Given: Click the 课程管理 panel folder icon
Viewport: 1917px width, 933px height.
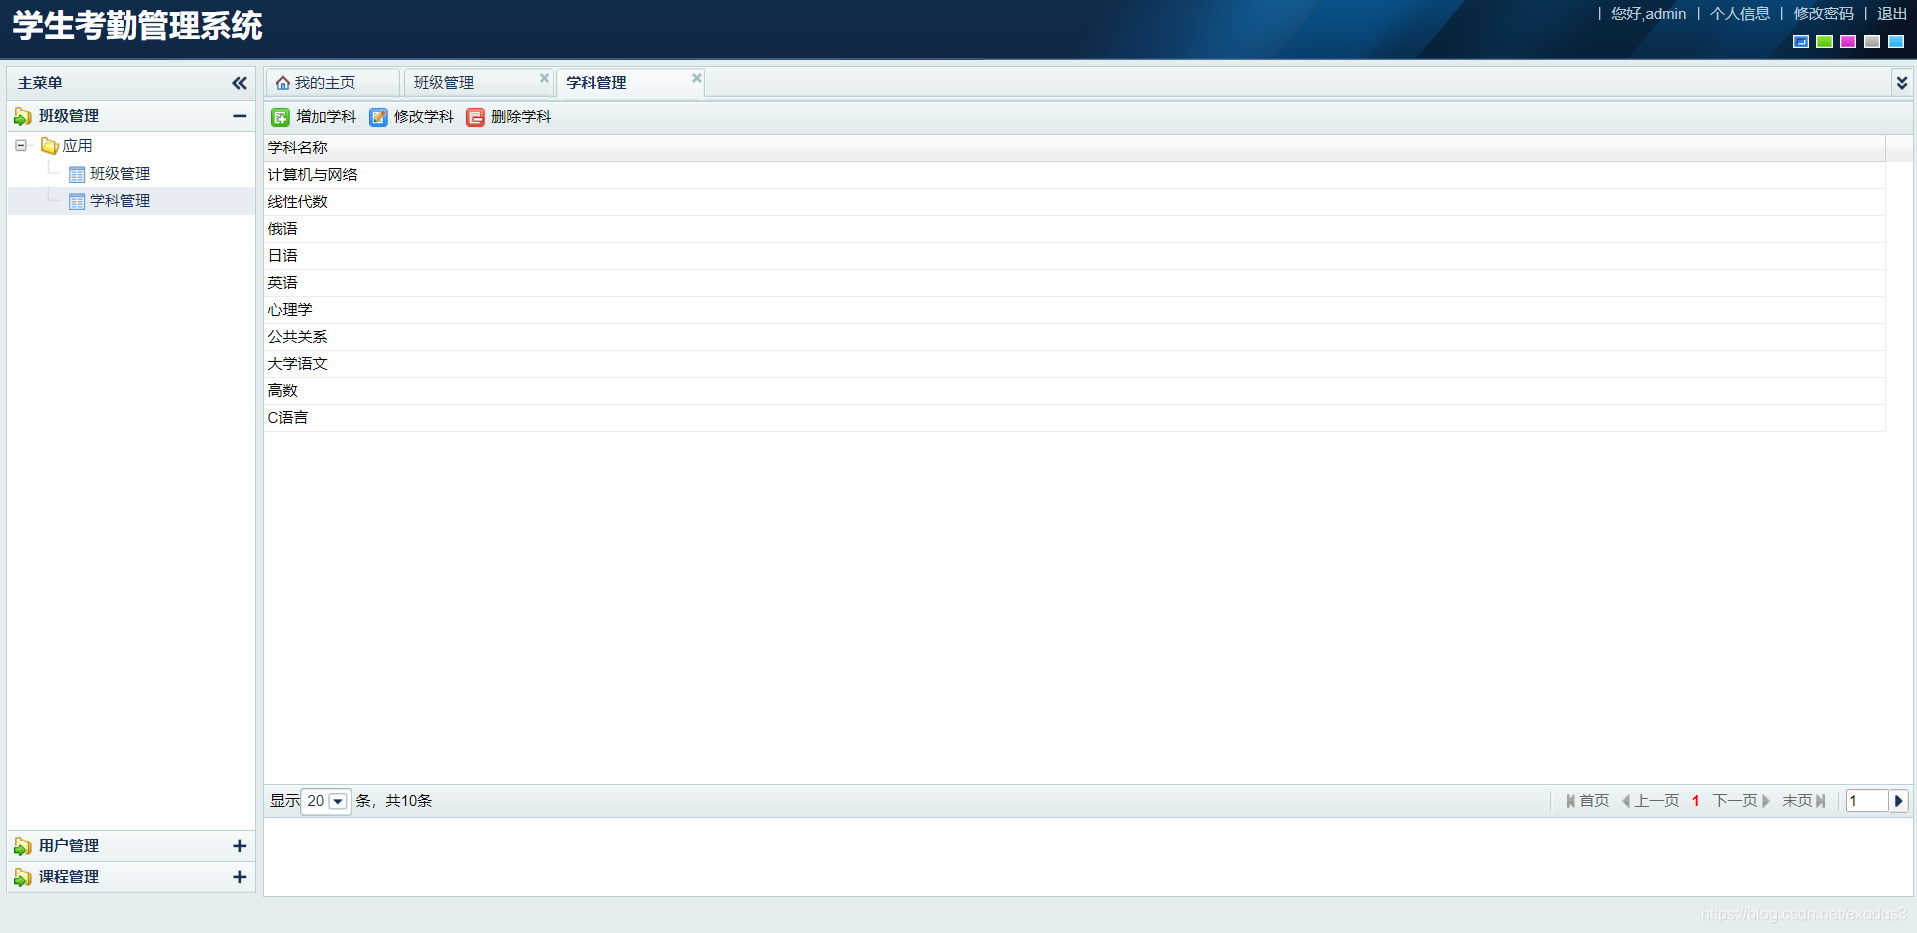Looking at the screenshot, I should pos(22,878).
